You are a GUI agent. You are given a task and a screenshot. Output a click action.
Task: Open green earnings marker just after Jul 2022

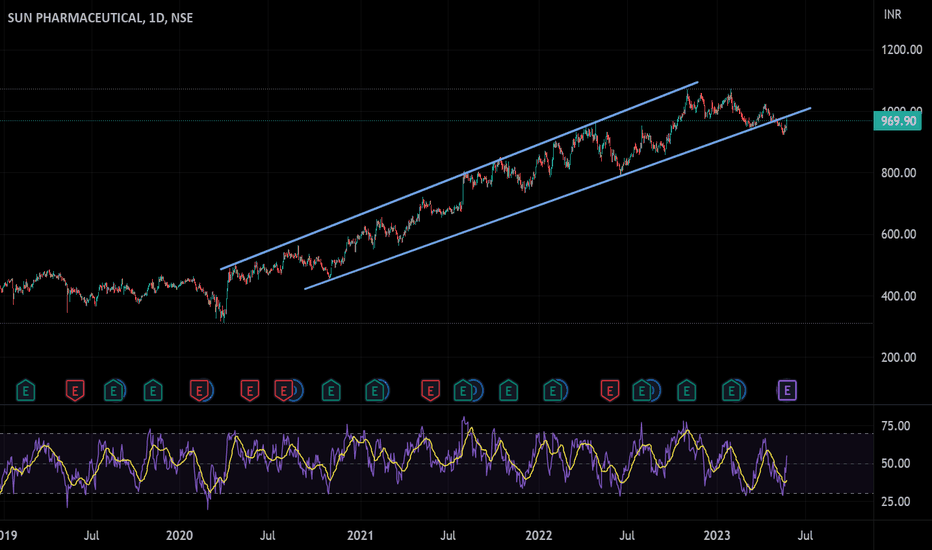click(641, 391)
